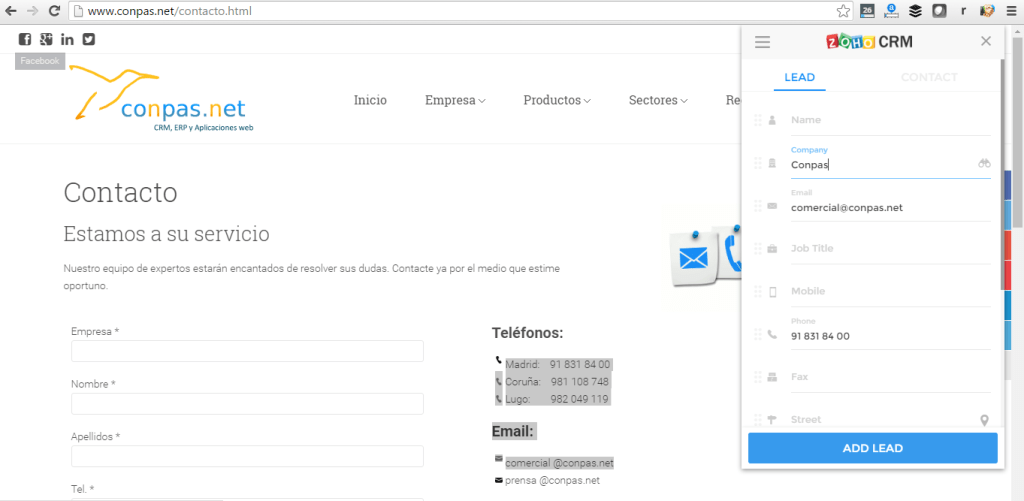The image size is (1024, 501).
Task: Click the Teléfonos heading
Action: tap(527, 333)
